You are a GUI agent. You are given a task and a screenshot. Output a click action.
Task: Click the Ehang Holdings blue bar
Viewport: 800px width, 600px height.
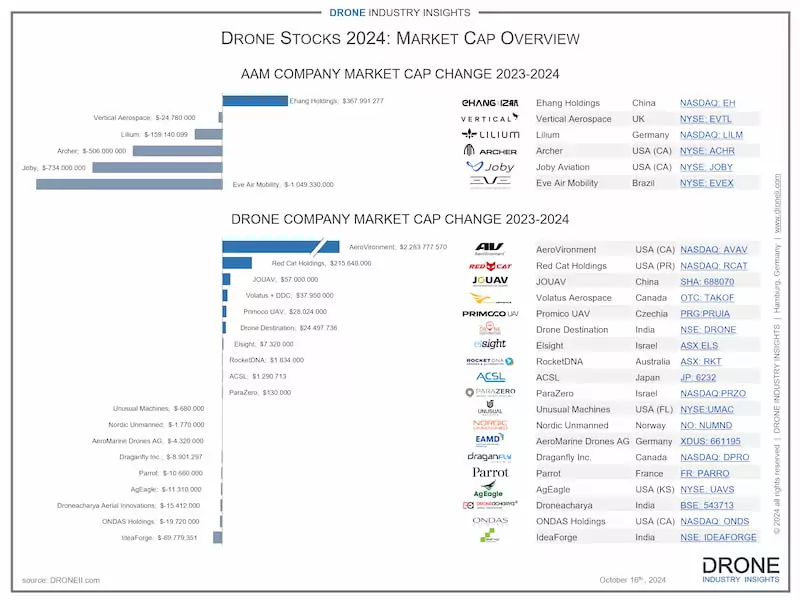(x=254, y=100)
